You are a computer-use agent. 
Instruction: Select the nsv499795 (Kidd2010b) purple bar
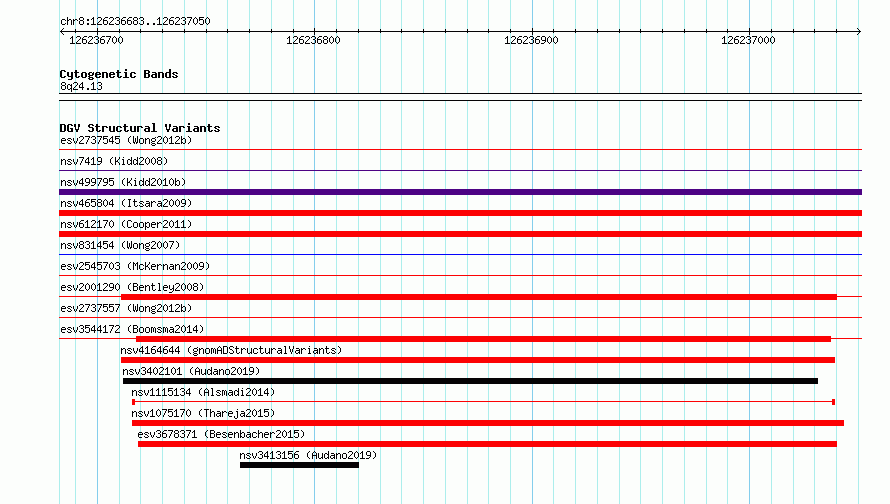[460, 192]
